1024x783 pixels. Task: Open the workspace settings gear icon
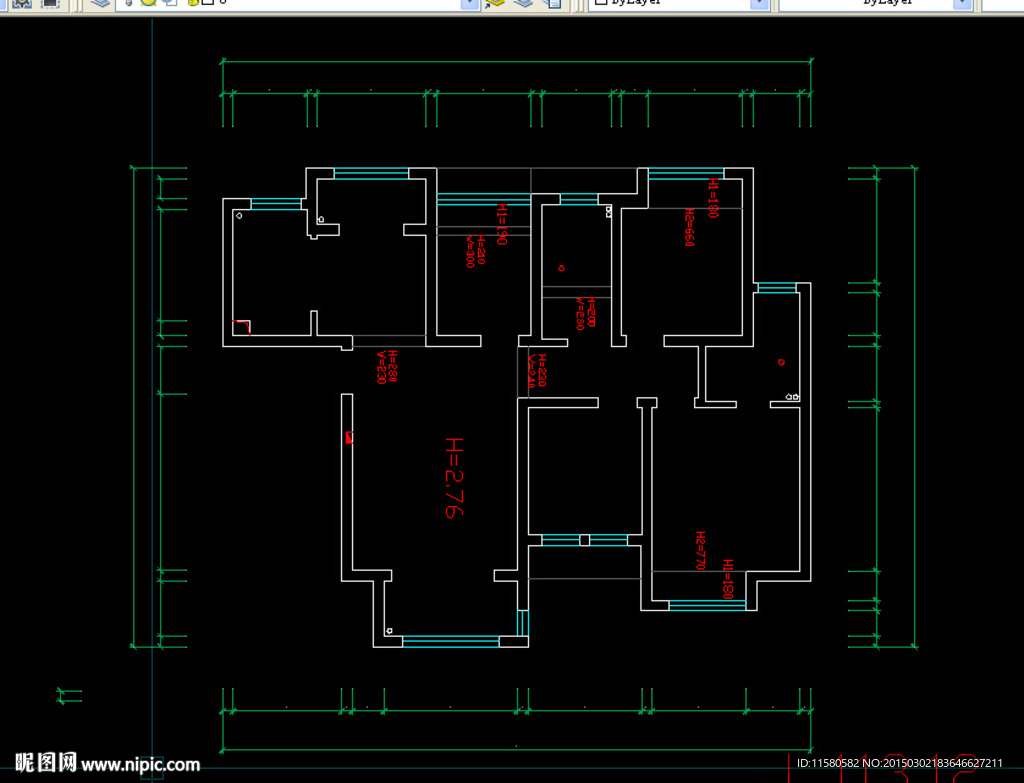(x=21, y=3)
